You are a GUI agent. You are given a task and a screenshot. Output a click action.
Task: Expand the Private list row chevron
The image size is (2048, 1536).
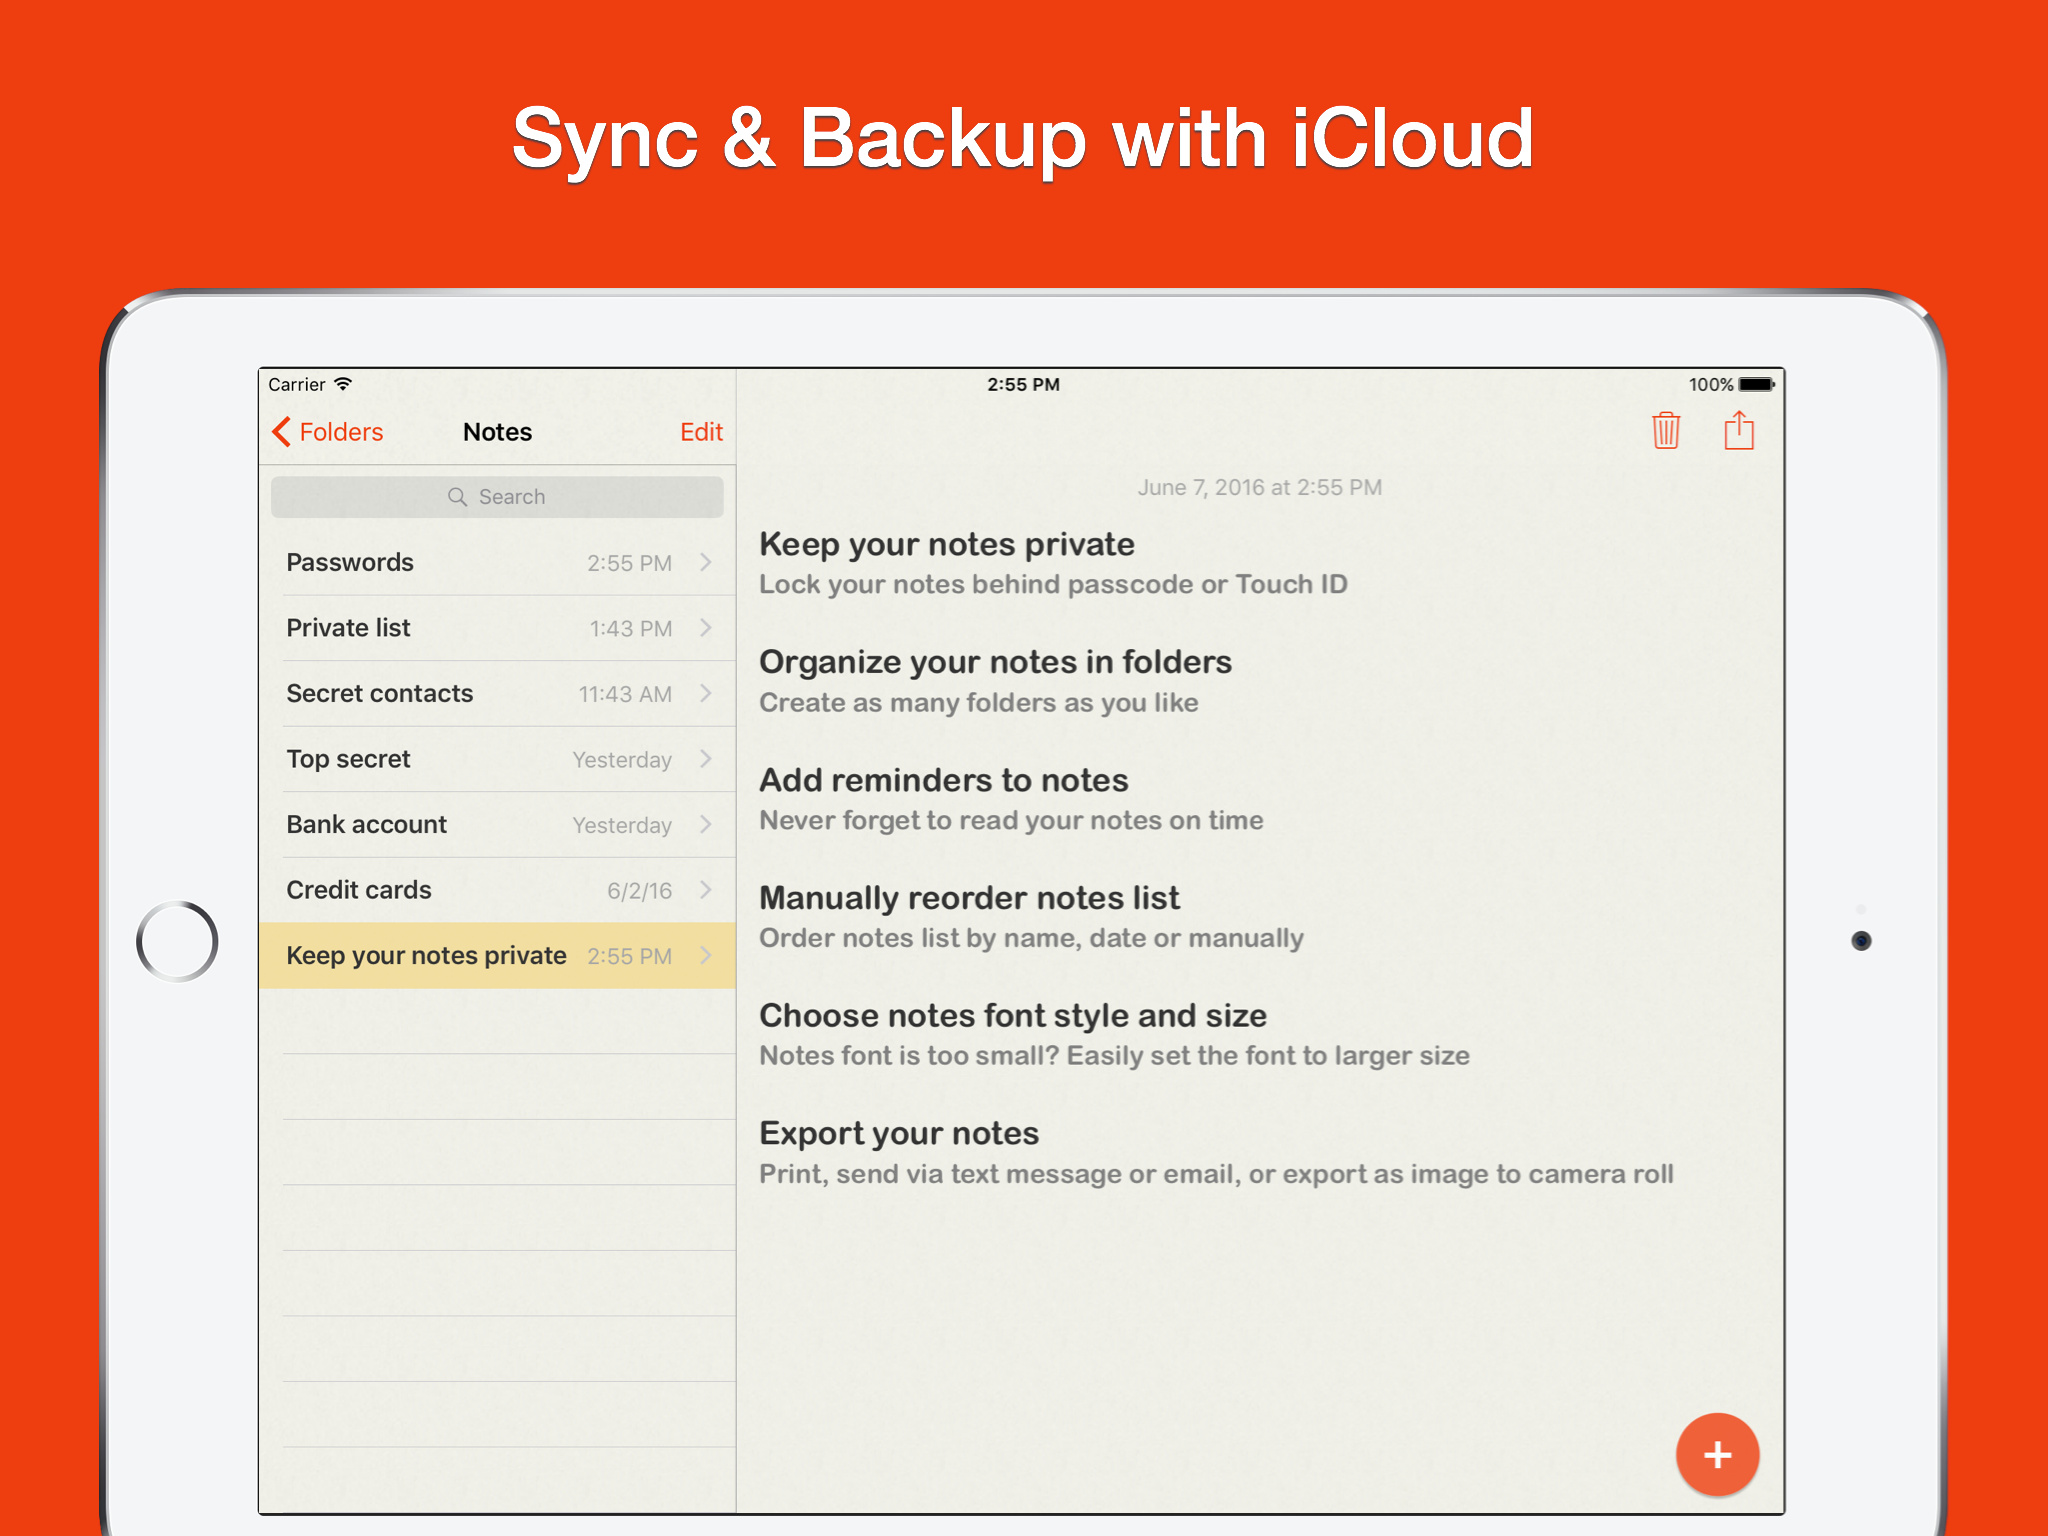click(x=706, y=628)
